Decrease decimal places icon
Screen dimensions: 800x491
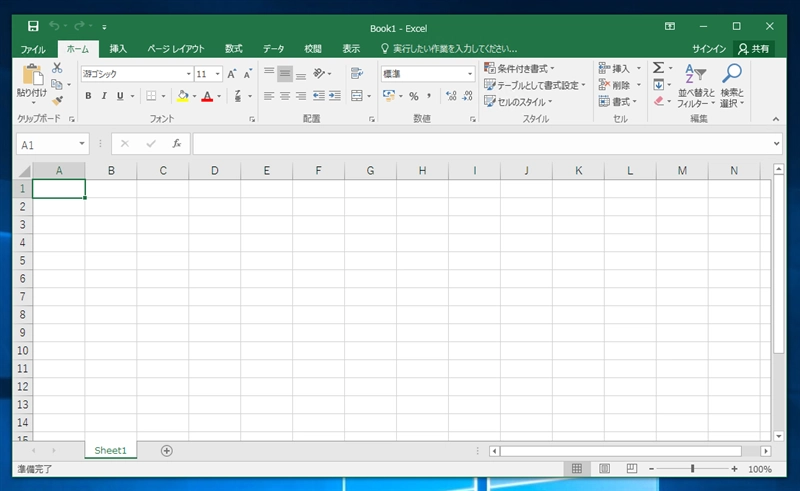467,95
